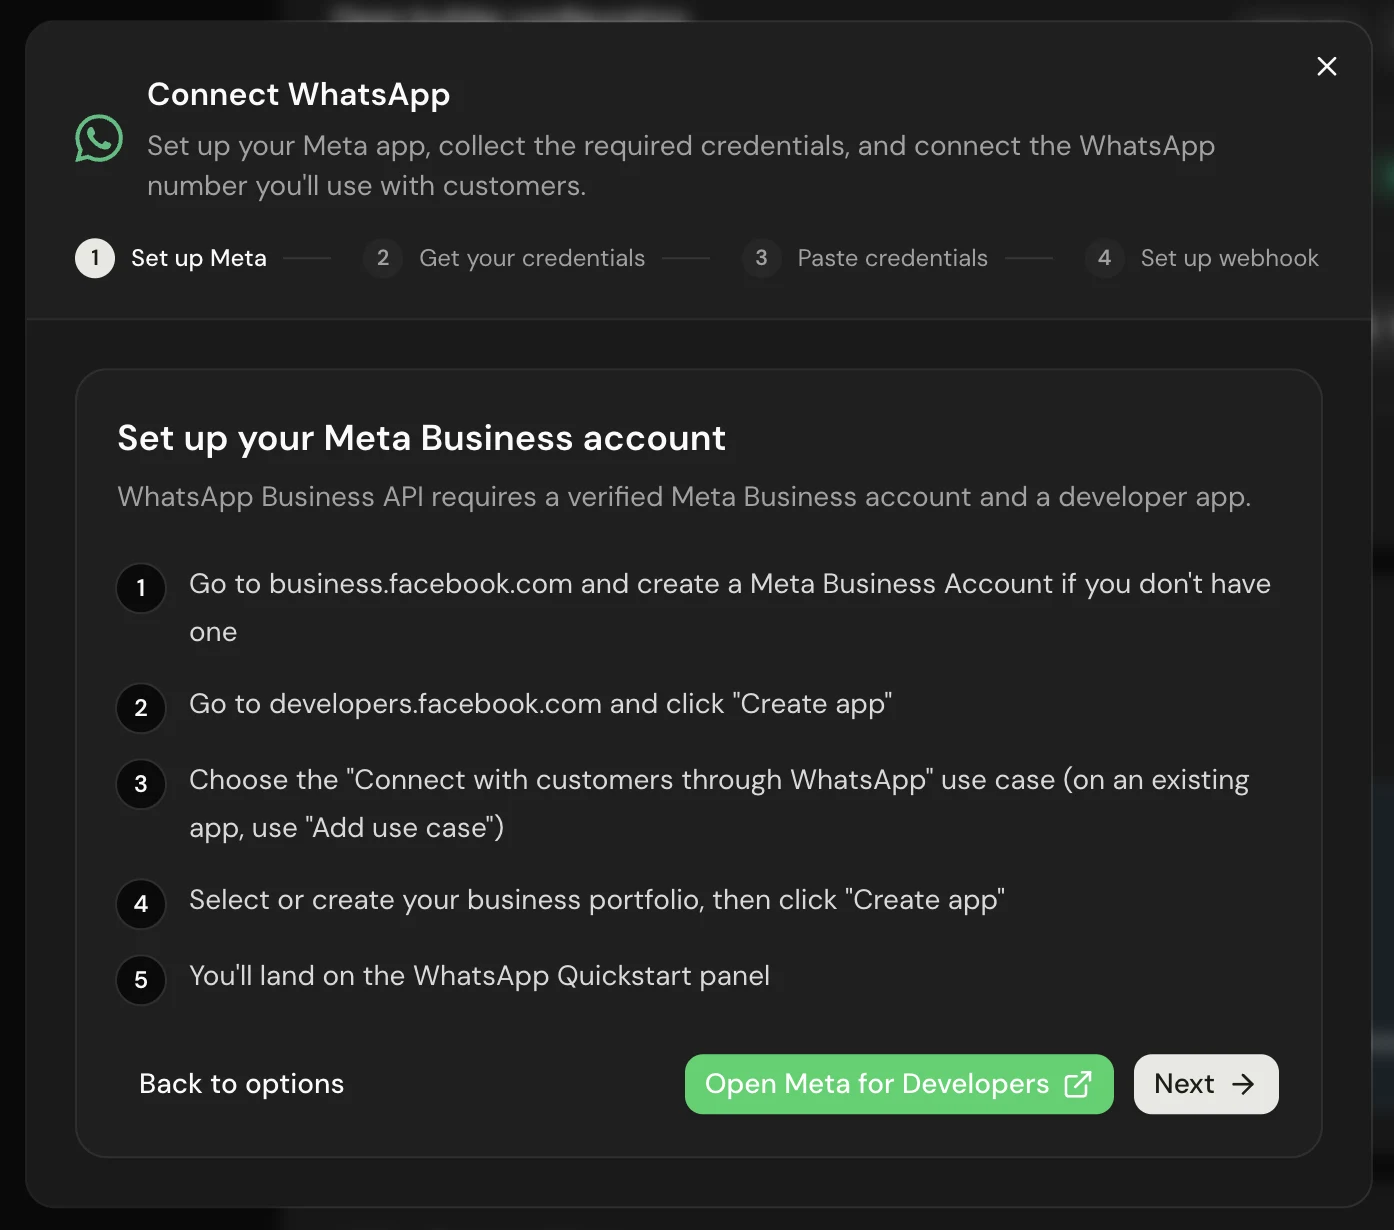
Task: Select step 4 circle in wizard header
Action: [x=1104, y=258]
